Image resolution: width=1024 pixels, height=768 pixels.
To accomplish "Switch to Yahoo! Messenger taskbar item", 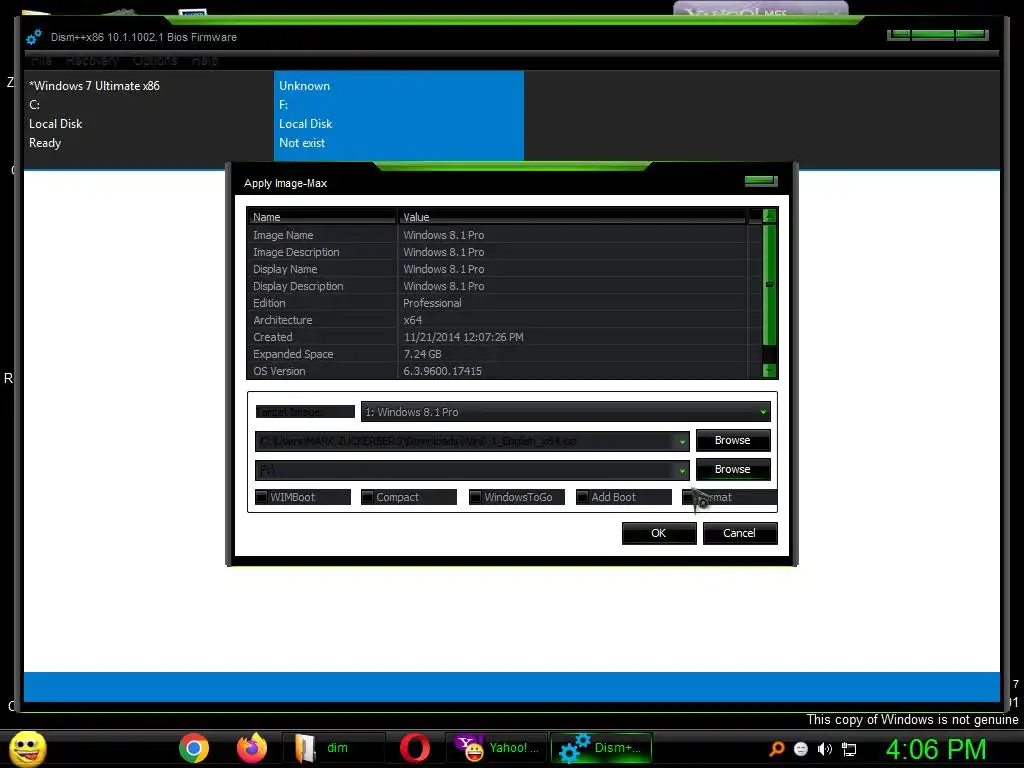I will [496, 748].
